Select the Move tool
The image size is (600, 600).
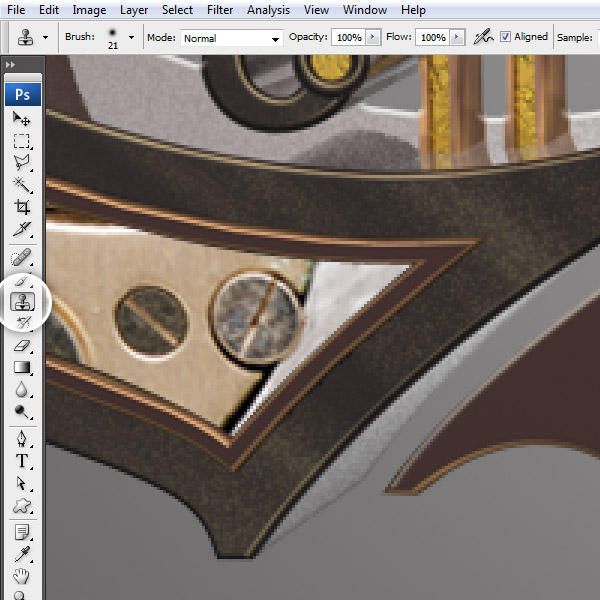[22, 119]
